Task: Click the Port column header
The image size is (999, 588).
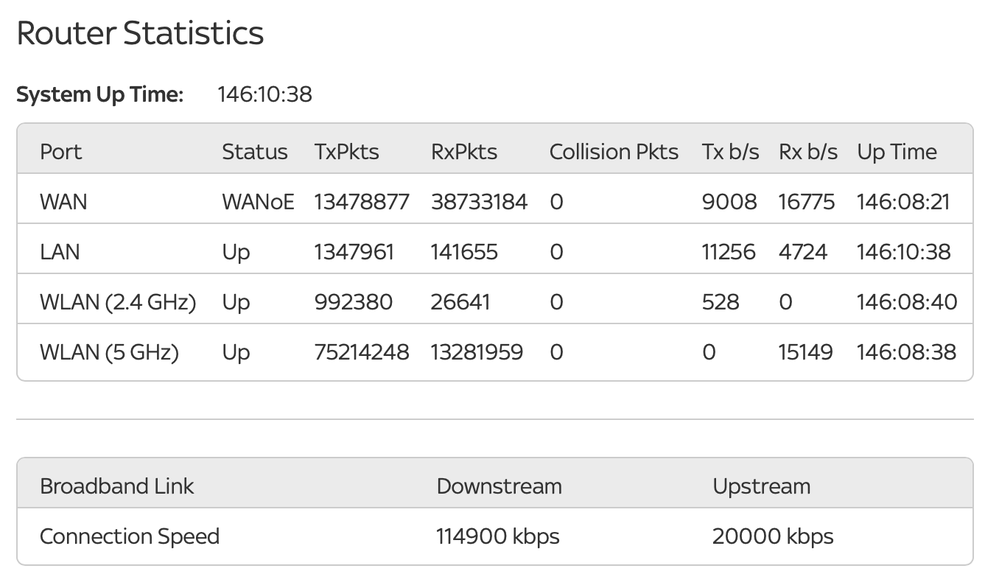Action: (61, 152)
